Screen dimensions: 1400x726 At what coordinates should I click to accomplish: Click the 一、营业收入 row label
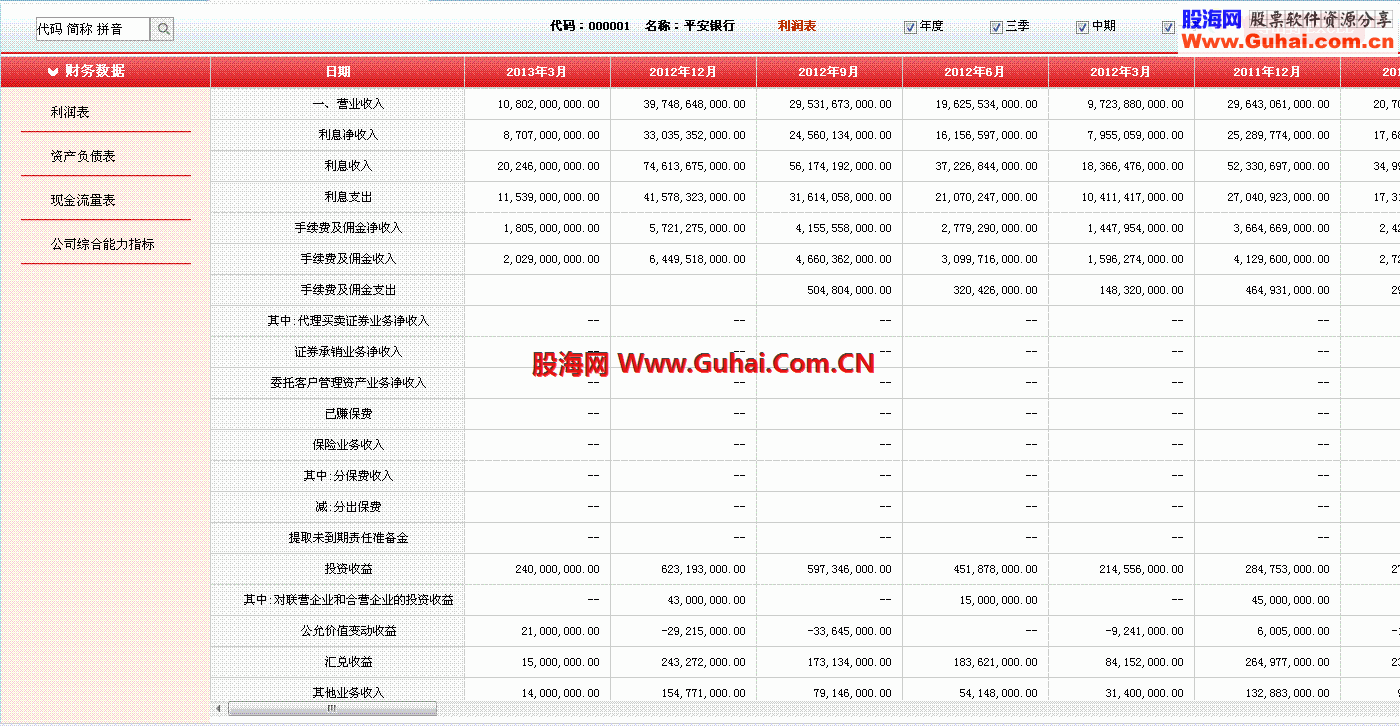(348, 104)
